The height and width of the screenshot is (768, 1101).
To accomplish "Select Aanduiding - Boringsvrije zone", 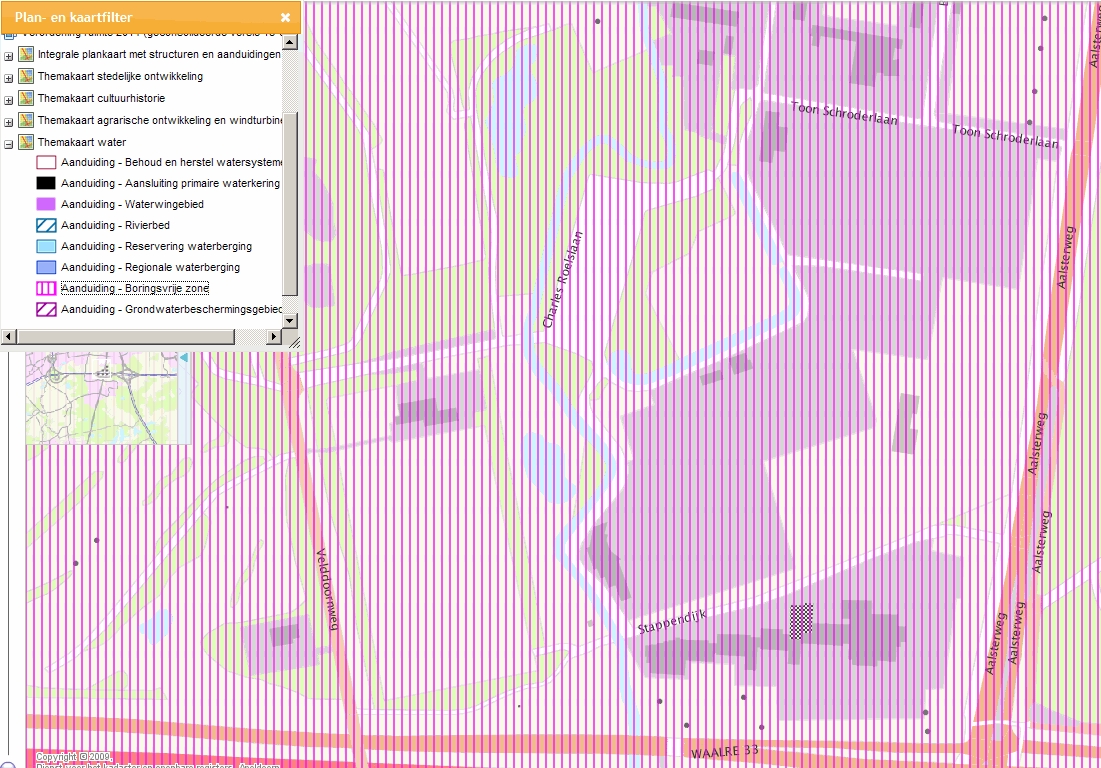I will pos(135,289).
